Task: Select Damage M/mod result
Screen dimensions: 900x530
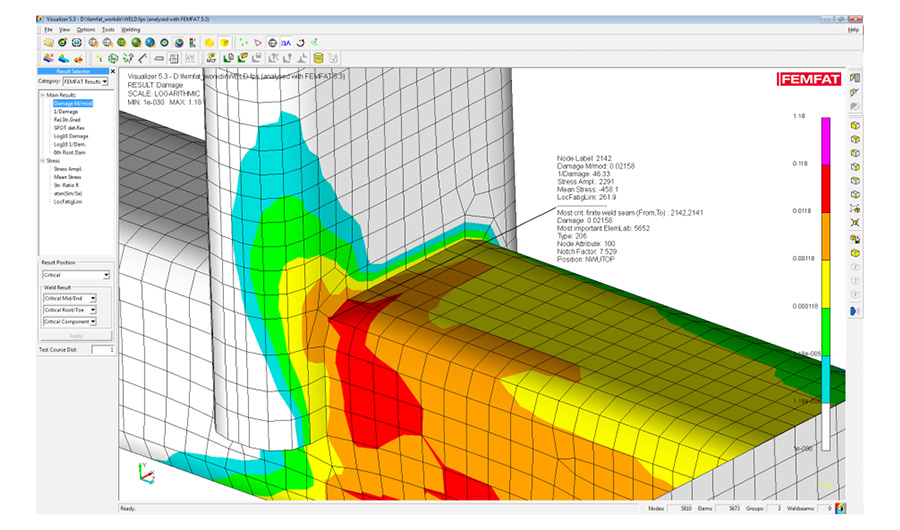Action: coord(73,103)
